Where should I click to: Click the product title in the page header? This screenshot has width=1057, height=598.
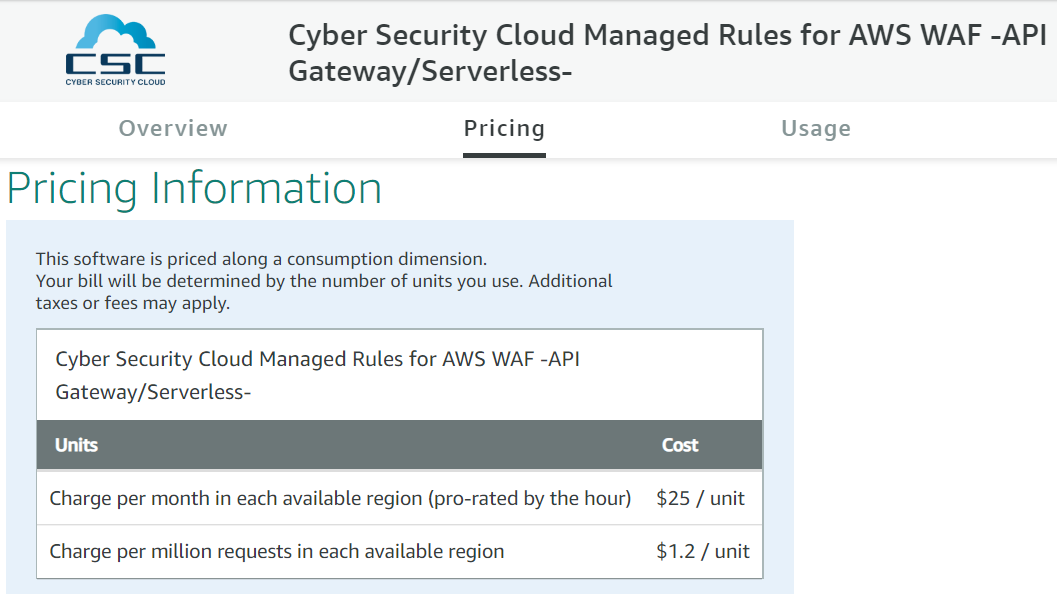pos(667,36)
